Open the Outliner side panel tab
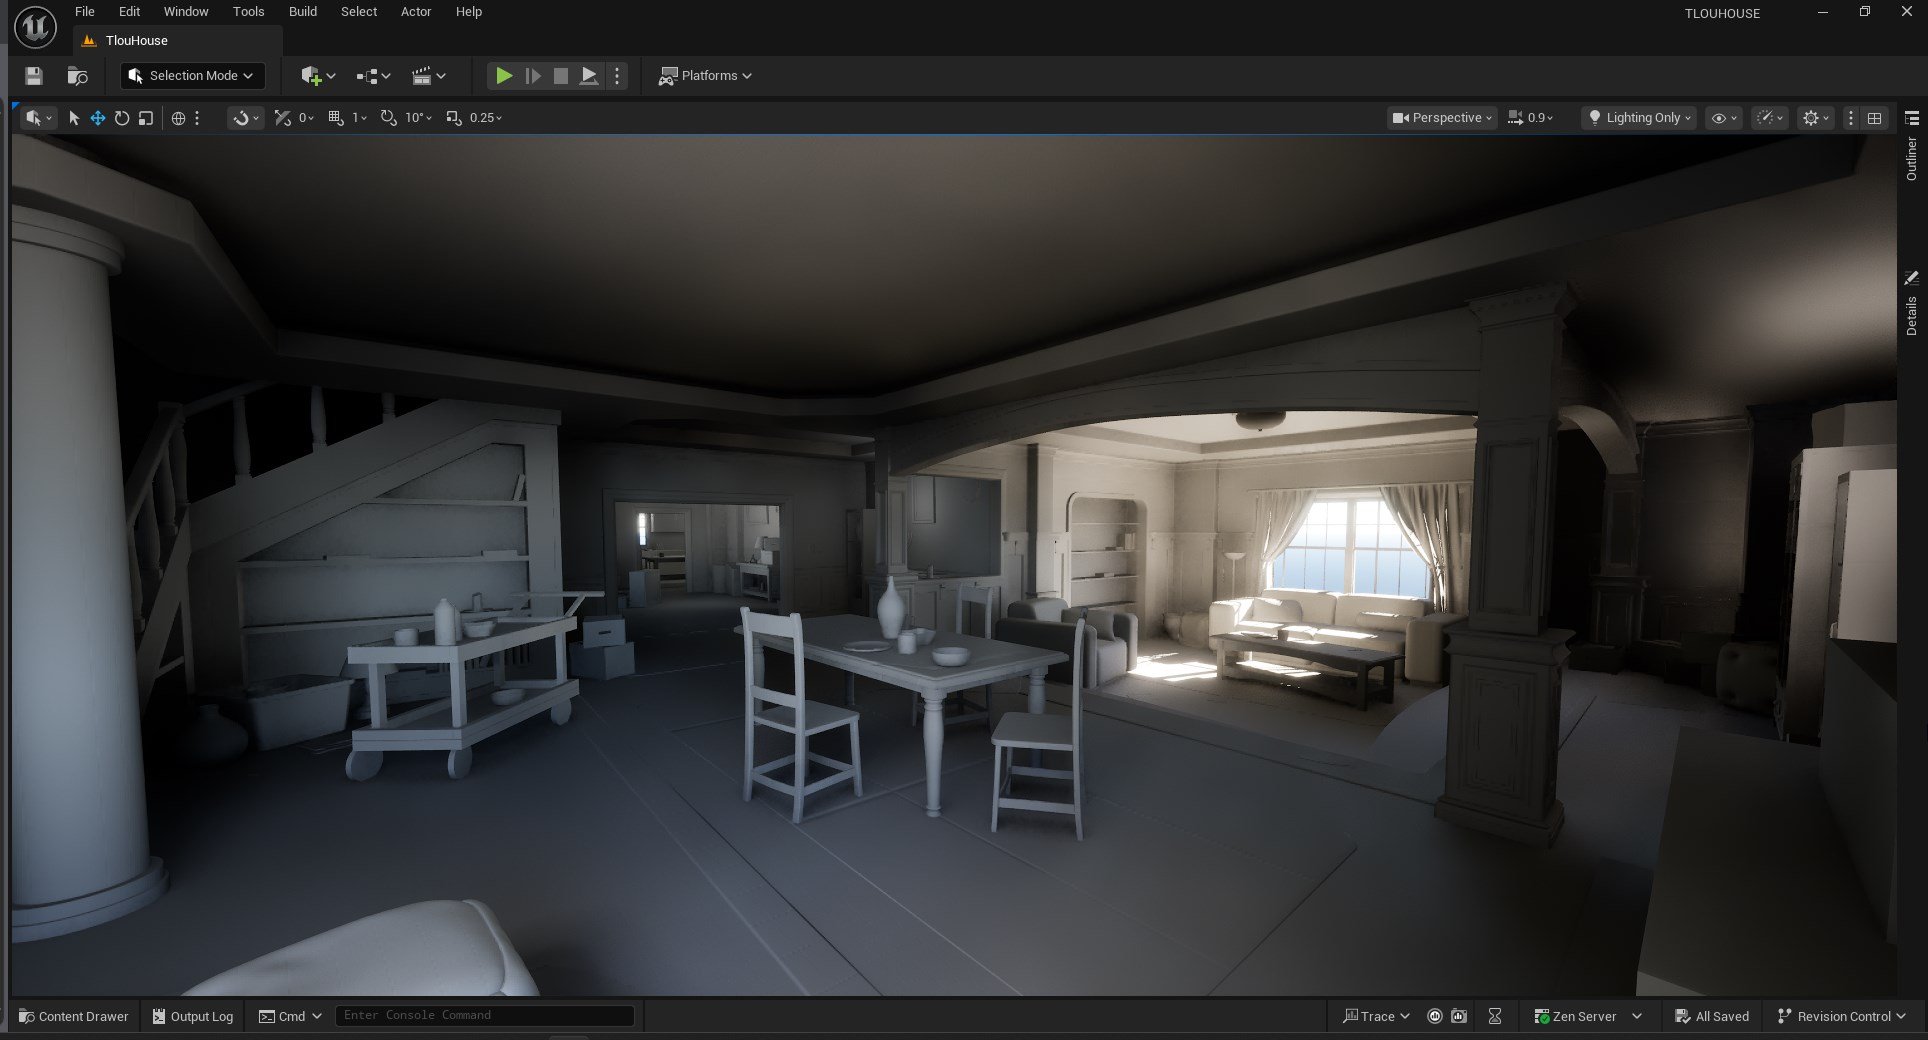Image resolution: width=1928 pixels, height=1040 pixels. 1912,148
